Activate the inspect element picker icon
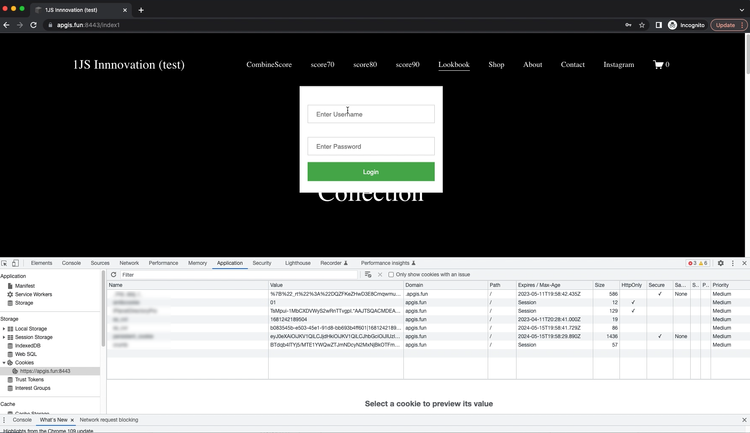The height and width of the screenshot is (433, 750). (x=5, y=263)
